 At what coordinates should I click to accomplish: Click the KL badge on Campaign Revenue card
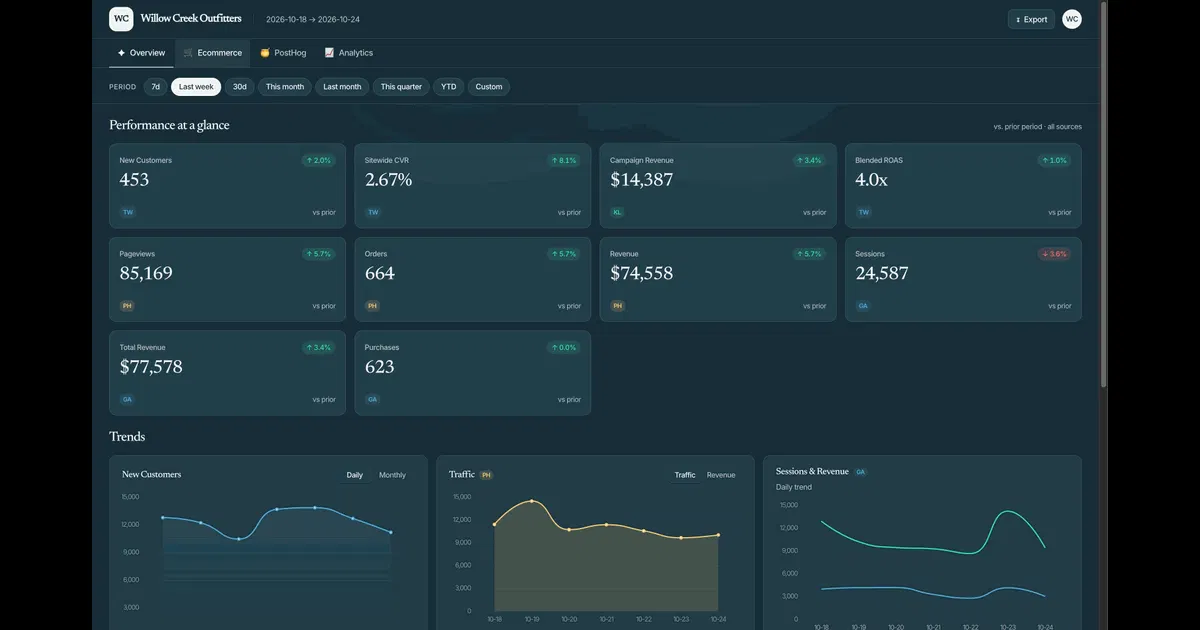click(617, 212)
